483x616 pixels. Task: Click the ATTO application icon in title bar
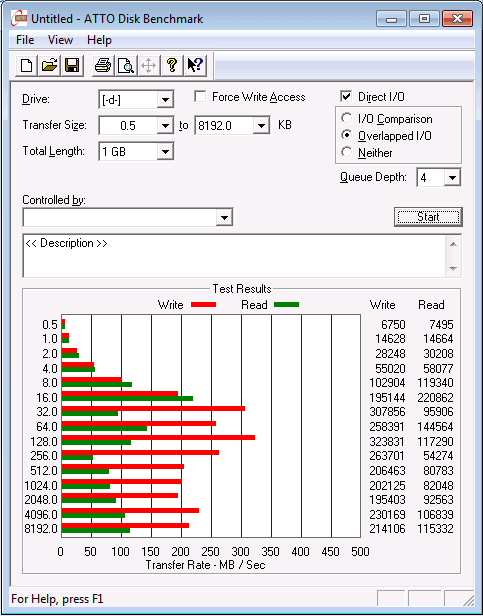point(19,18)
